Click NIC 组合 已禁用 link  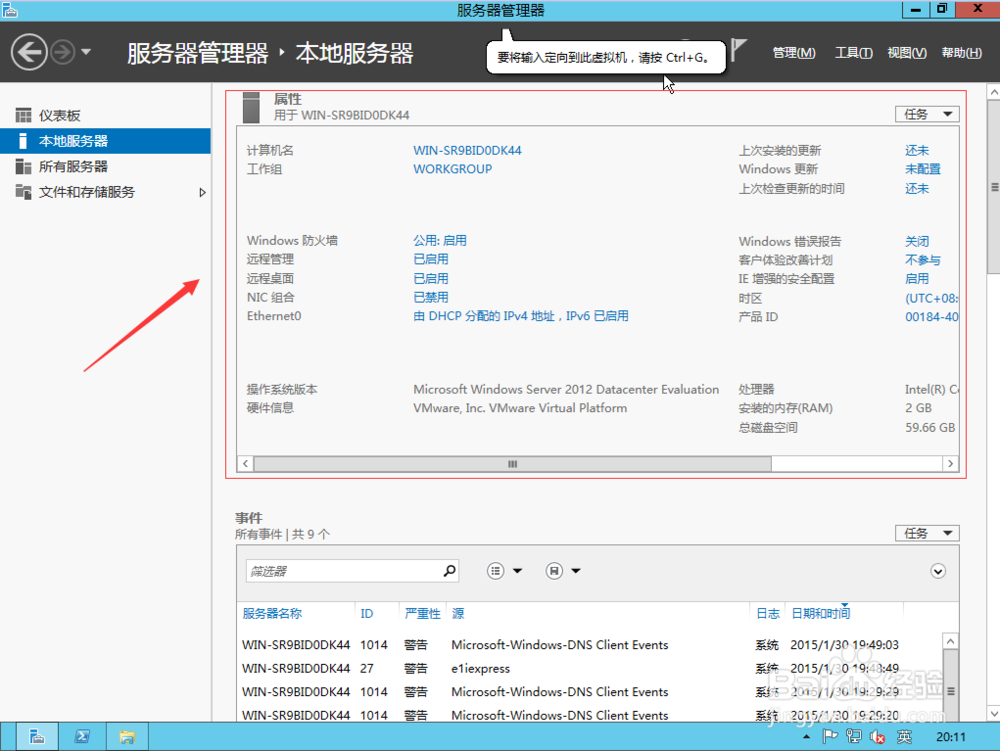[x=430, y=297]
